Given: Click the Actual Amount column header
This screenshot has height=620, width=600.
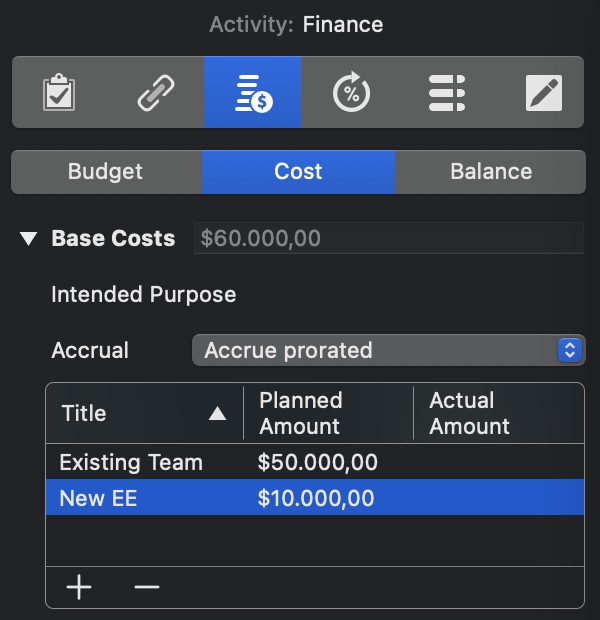Looking at the screenshot, I should click(x=496, y=413).
